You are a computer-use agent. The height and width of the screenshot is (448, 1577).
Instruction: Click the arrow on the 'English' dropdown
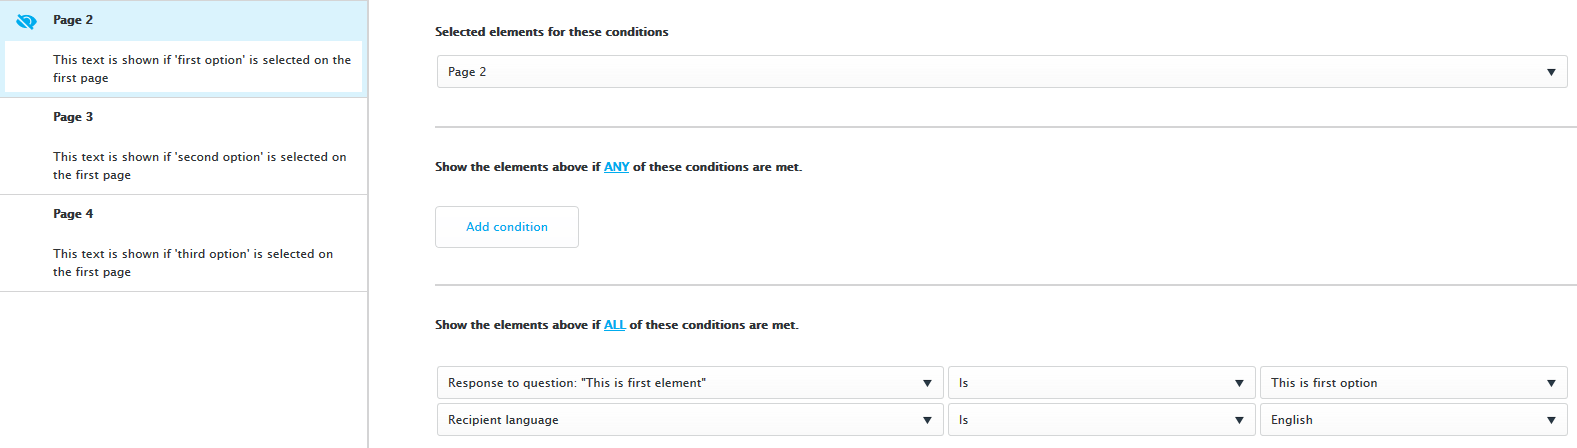point(1551,420)
